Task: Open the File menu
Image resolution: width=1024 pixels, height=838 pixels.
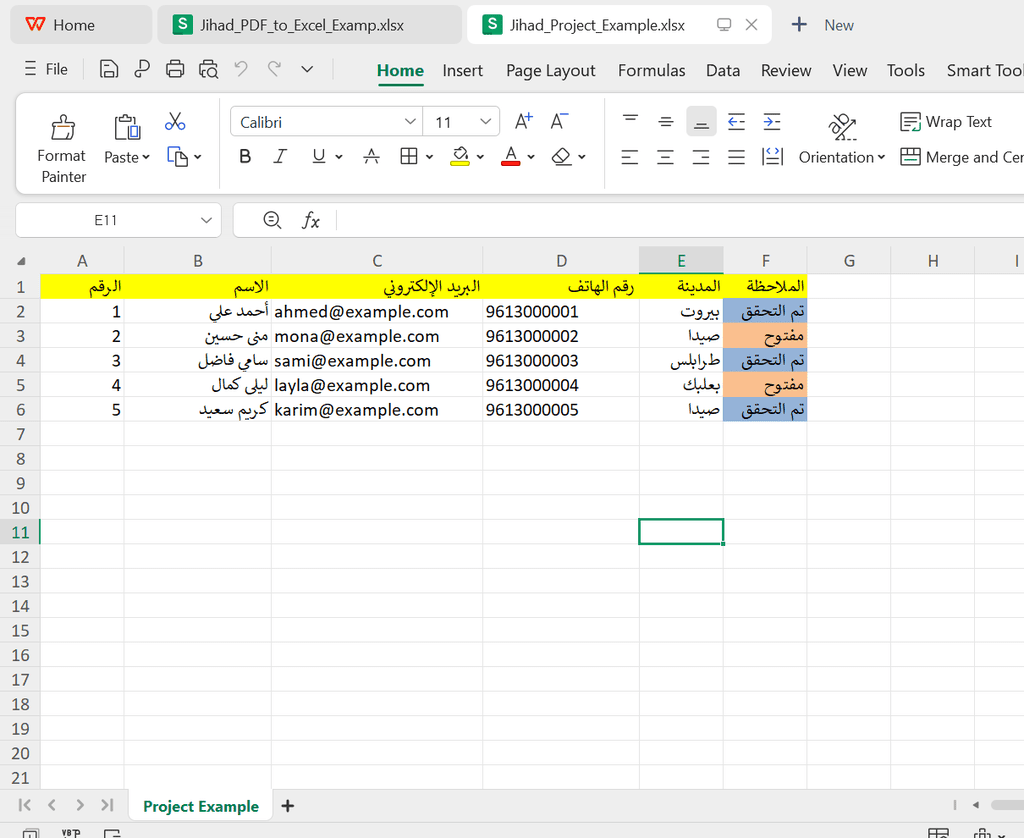Action: [46, 69]
